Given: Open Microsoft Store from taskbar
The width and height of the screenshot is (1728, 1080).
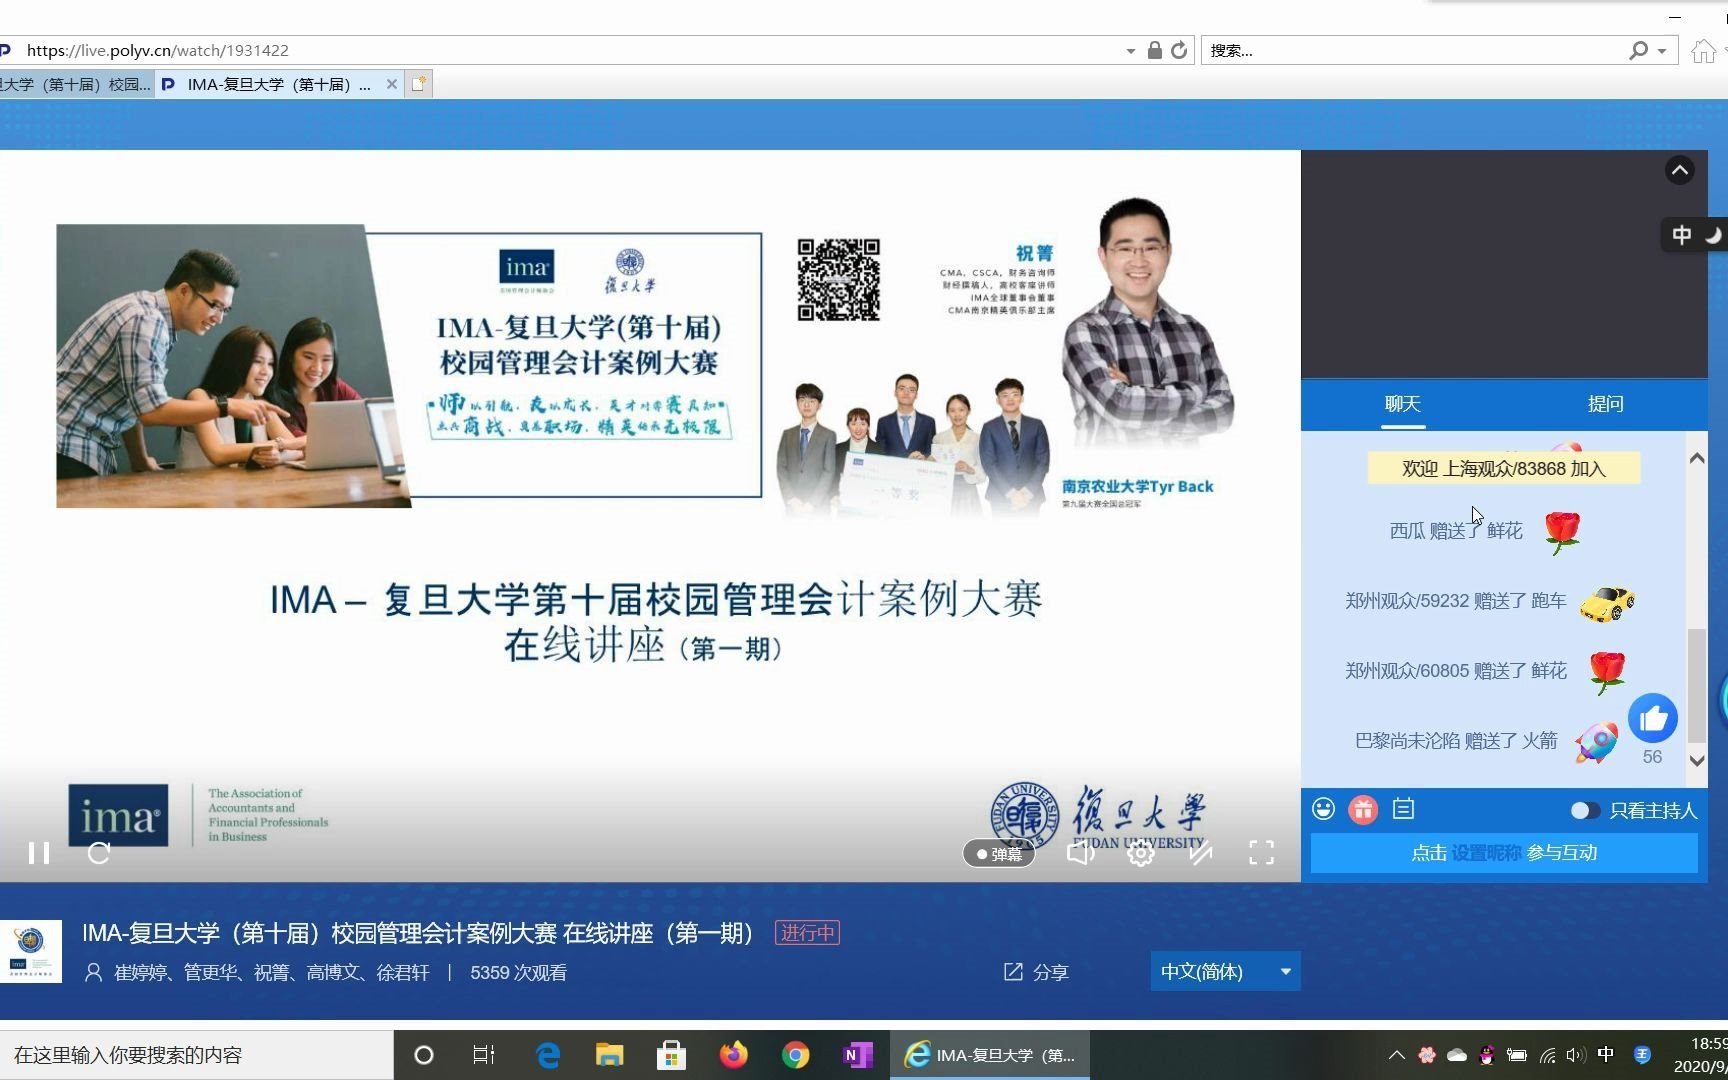Looking at the screenshot, I should point(671,1055).
